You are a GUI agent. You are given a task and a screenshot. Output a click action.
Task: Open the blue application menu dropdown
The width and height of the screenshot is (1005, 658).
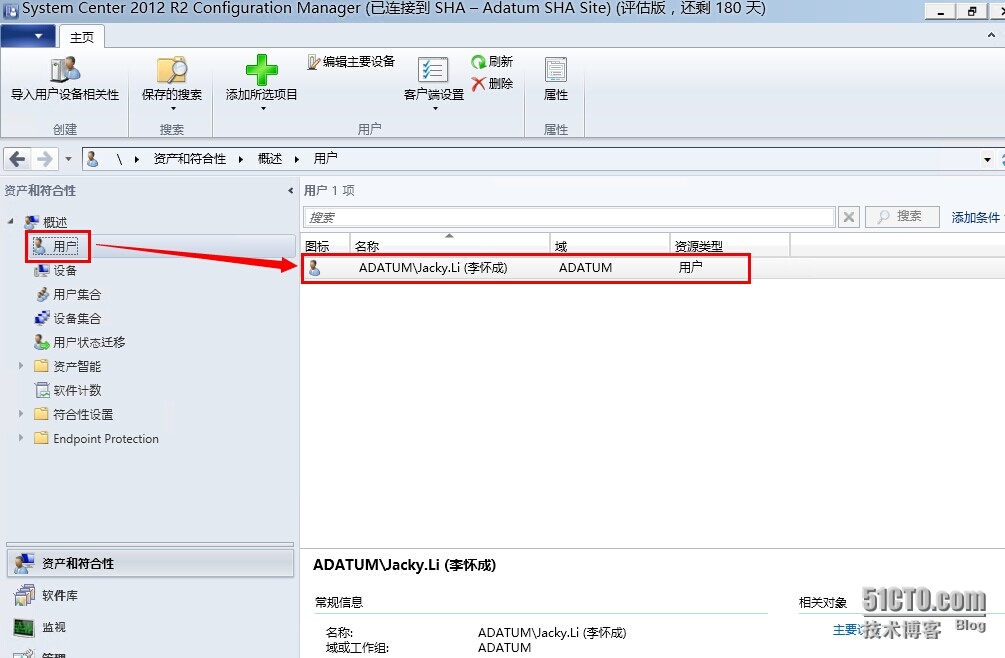click(28, 37)
